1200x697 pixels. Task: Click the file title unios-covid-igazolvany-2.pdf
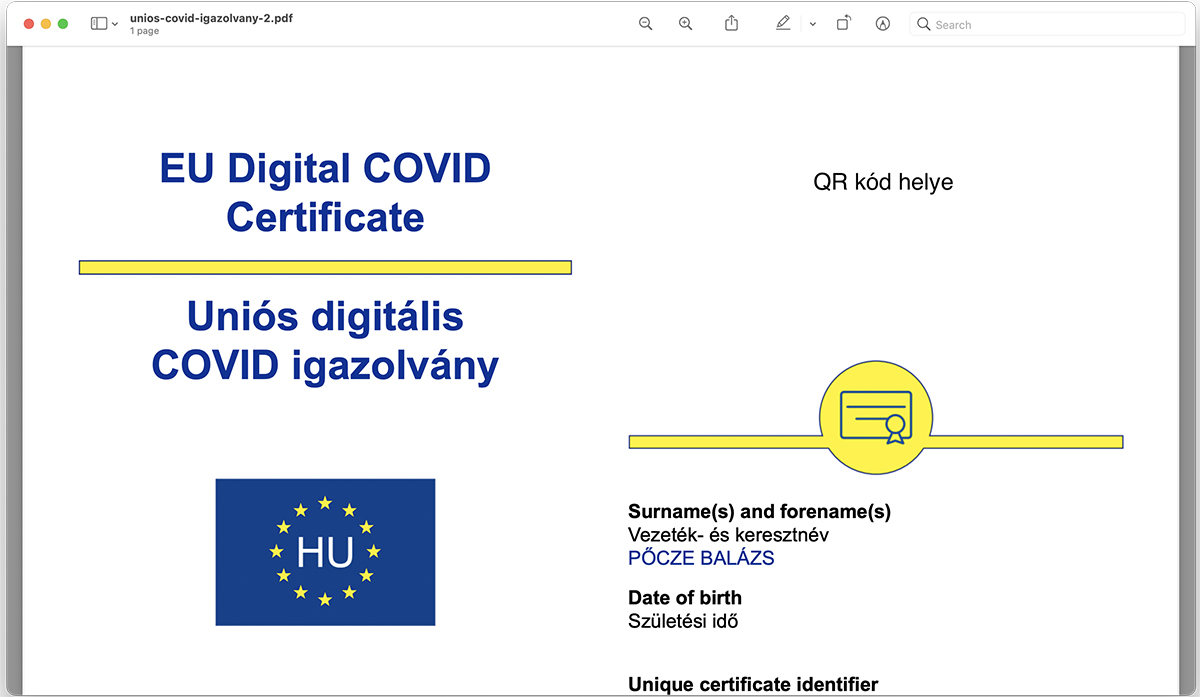point(211,18)
